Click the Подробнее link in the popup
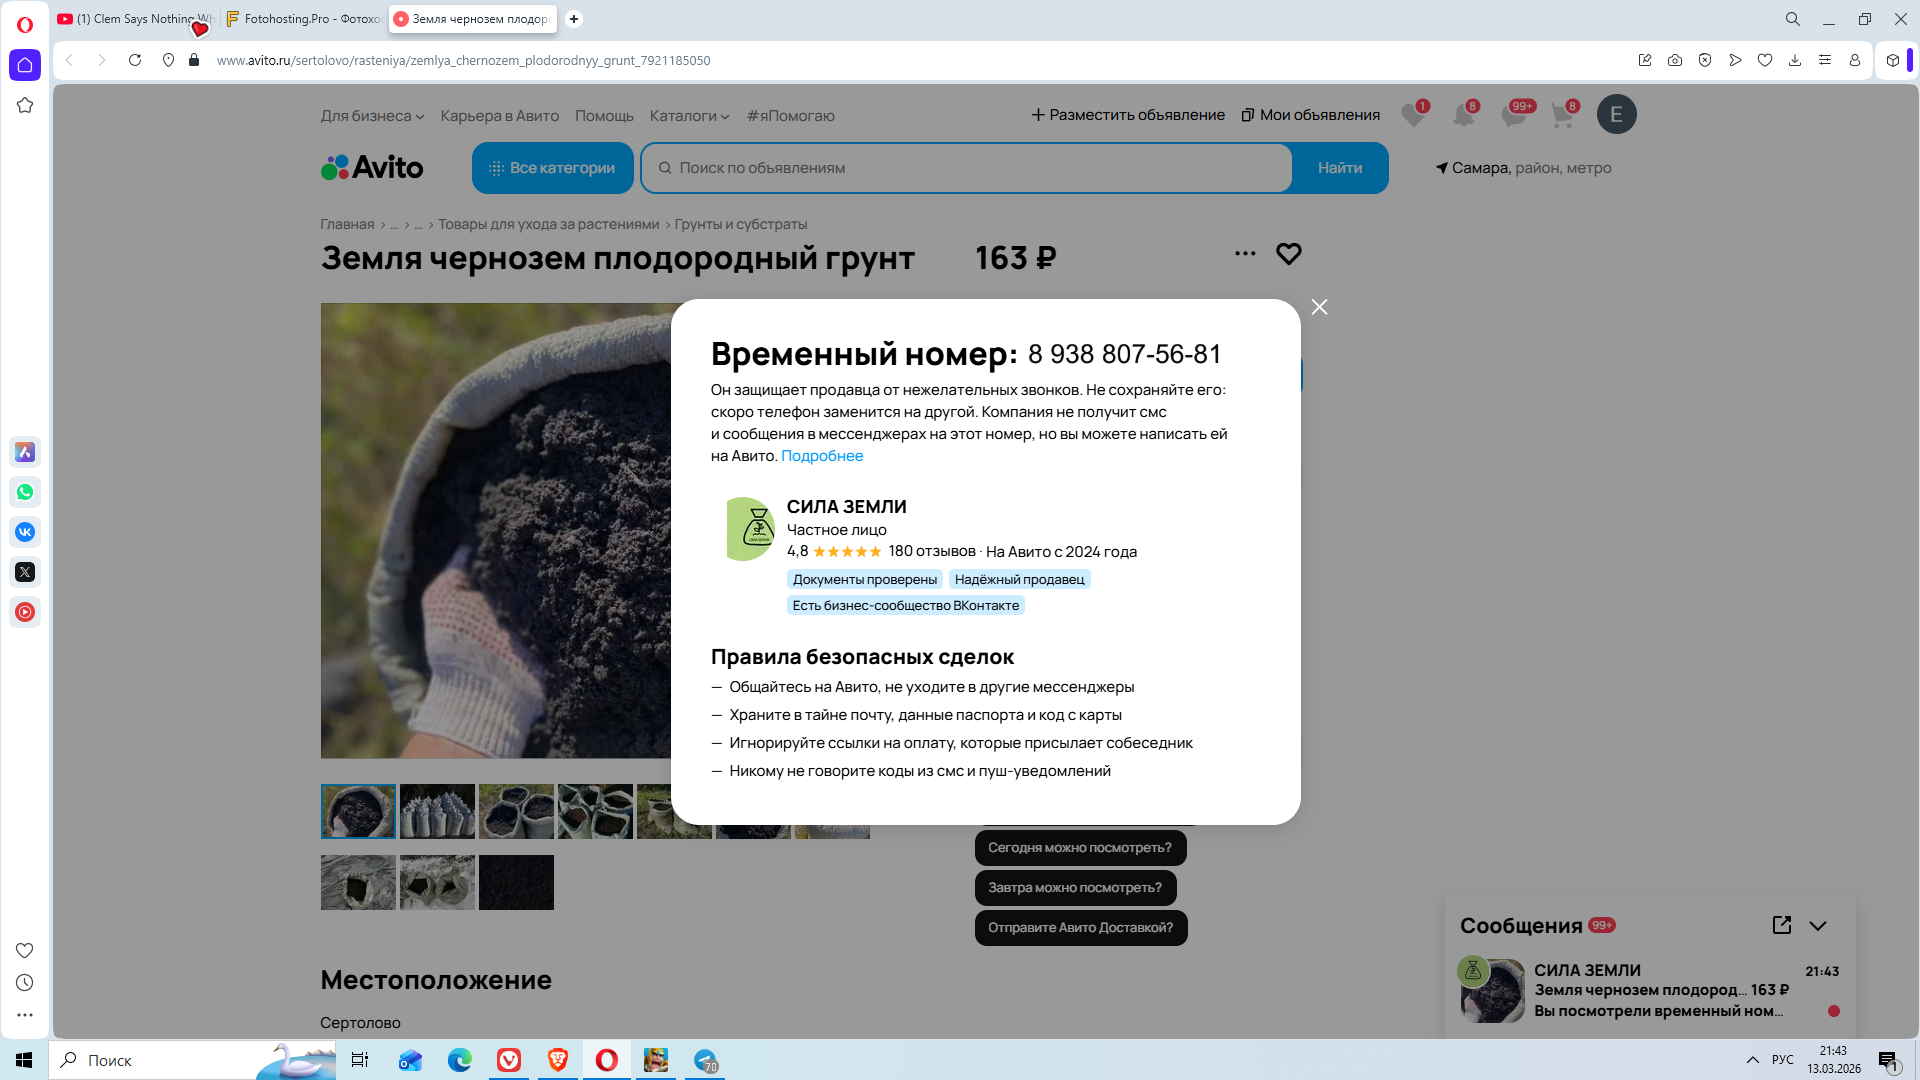 (821, 456)
